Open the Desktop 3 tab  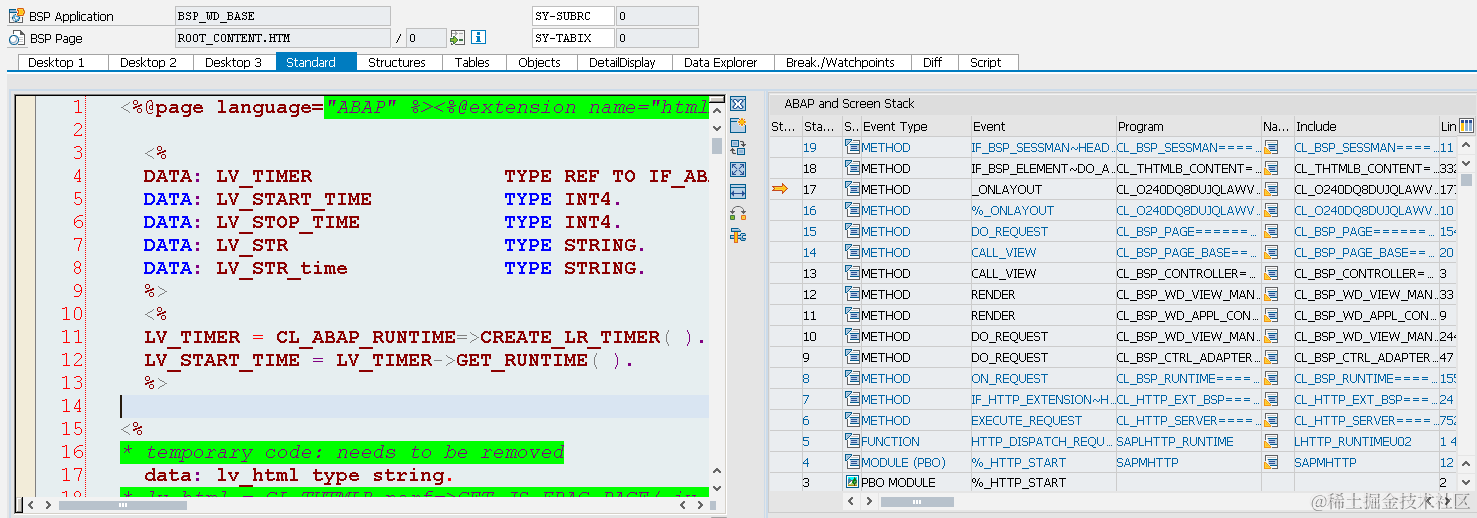click(x=233, y=62)
